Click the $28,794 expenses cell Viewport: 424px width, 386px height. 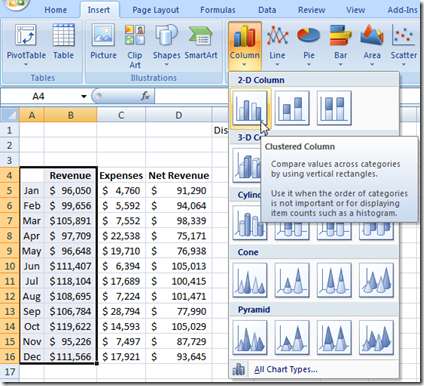pyautogui.click(x=121, y=311)
